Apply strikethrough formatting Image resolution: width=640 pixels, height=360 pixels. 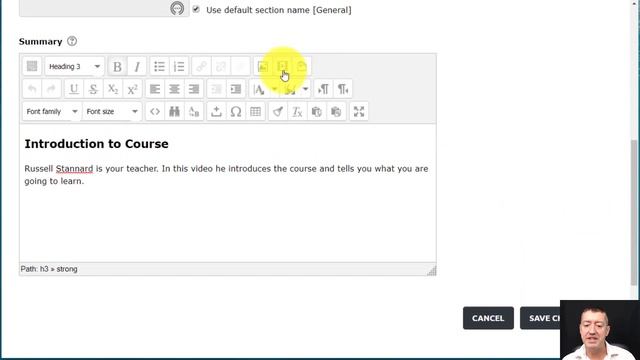pos(93,89)
